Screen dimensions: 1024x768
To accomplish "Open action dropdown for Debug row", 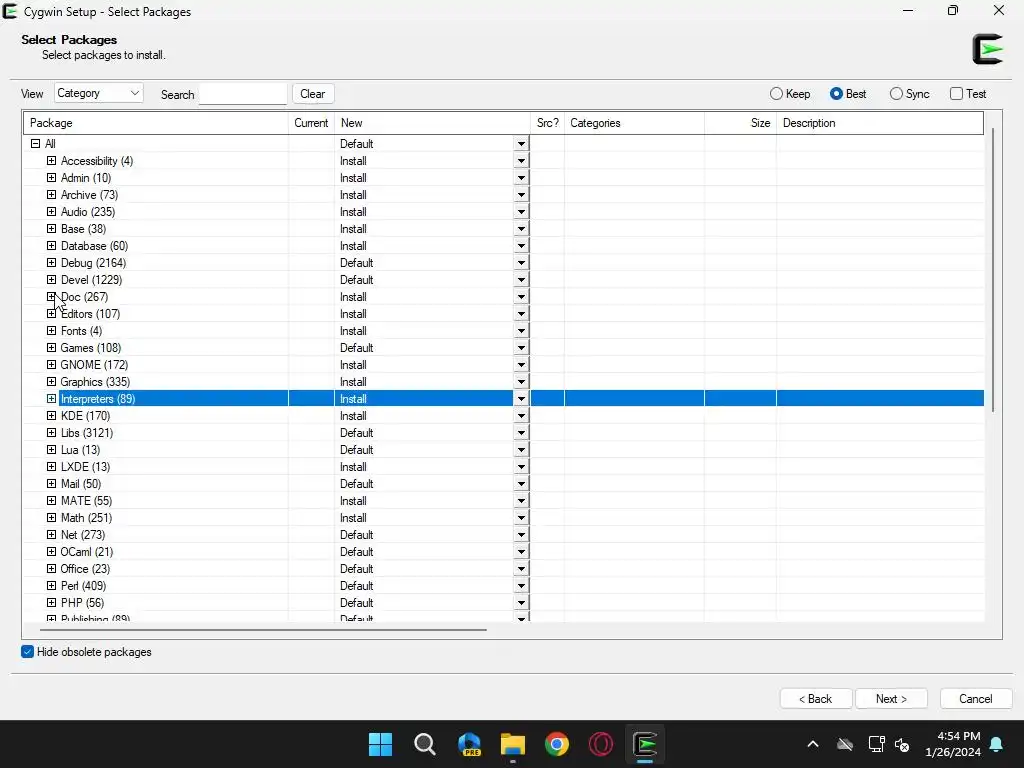I will pyautogui.click(x=521, y=263).
